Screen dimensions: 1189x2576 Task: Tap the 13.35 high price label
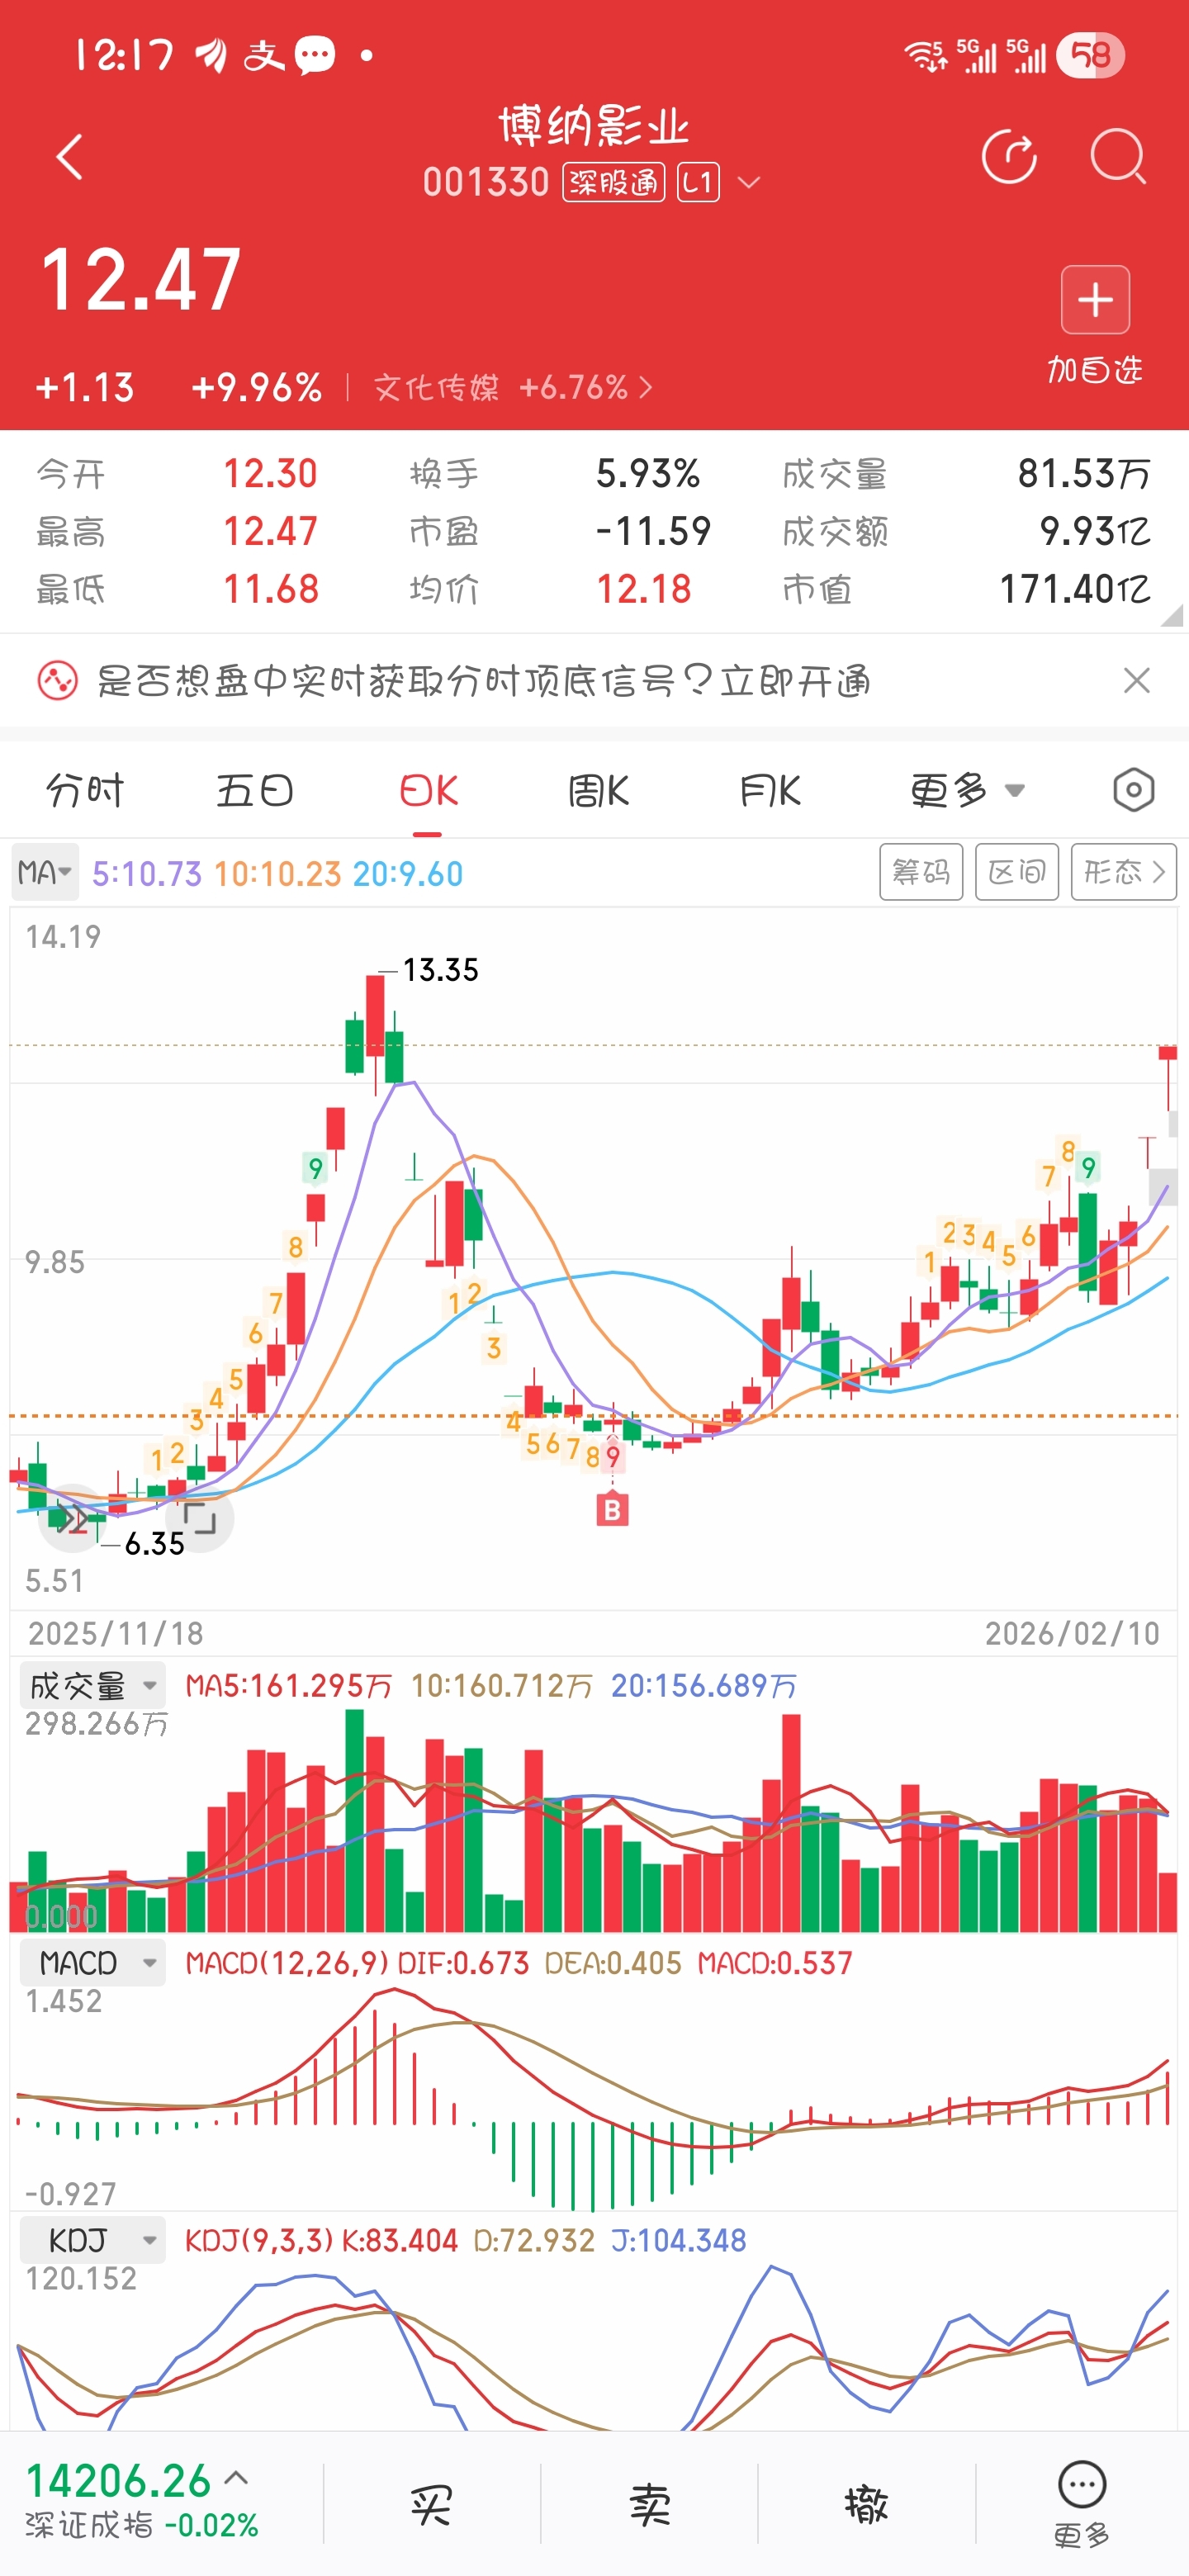coord(440,970)
